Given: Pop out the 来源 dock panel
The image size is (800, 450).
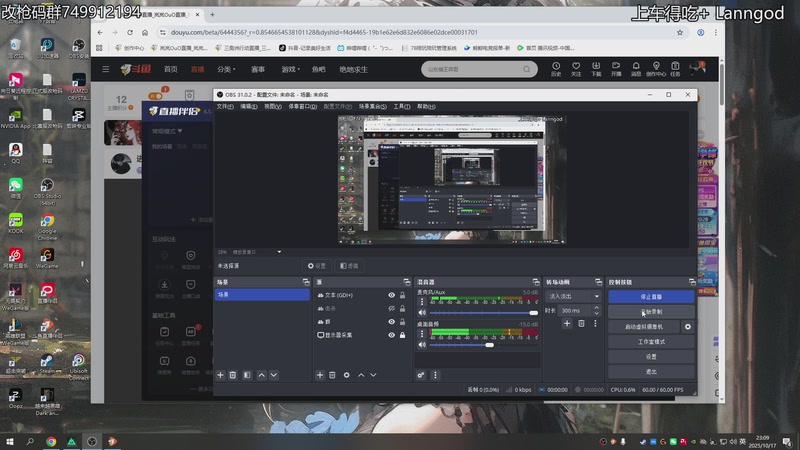Looking at the screenshot, I should click(407, 282).
